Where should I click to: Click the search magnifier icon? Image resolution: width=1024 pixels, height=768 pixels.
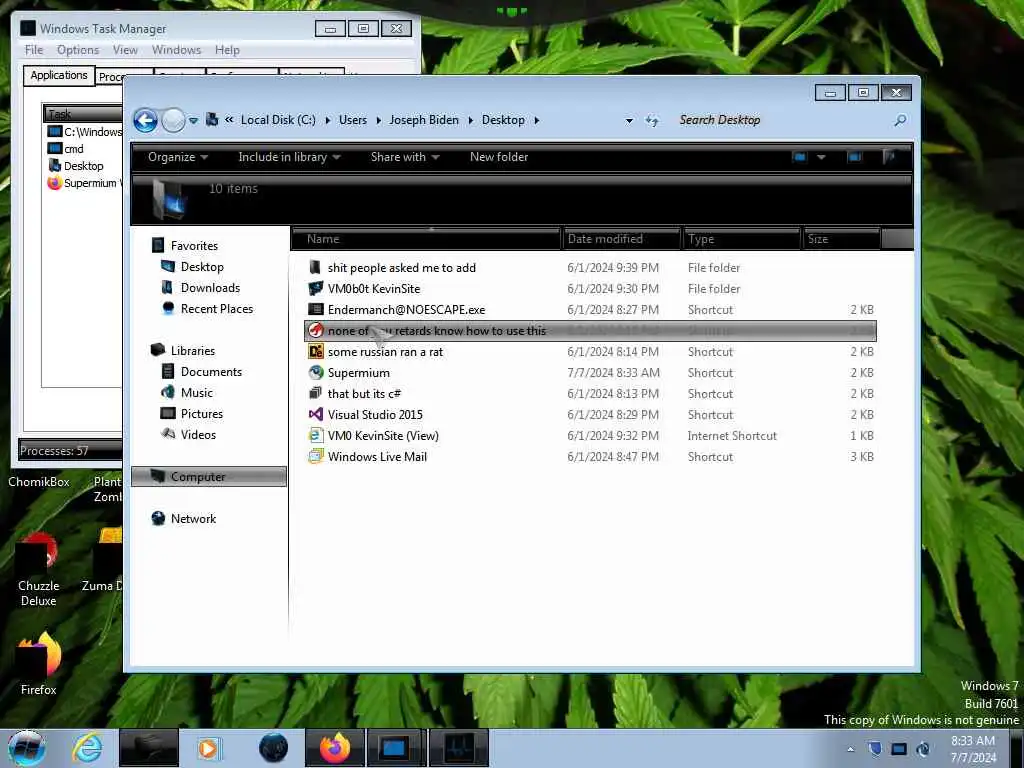(901, 120)
